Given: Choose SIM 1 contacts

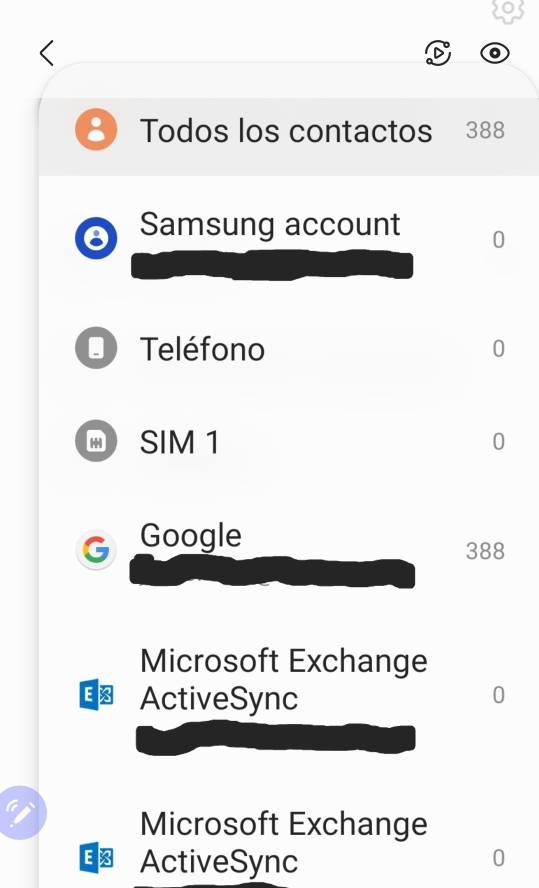Looking at the screenshot, I should pyautogui.click(x=289, y=441).
